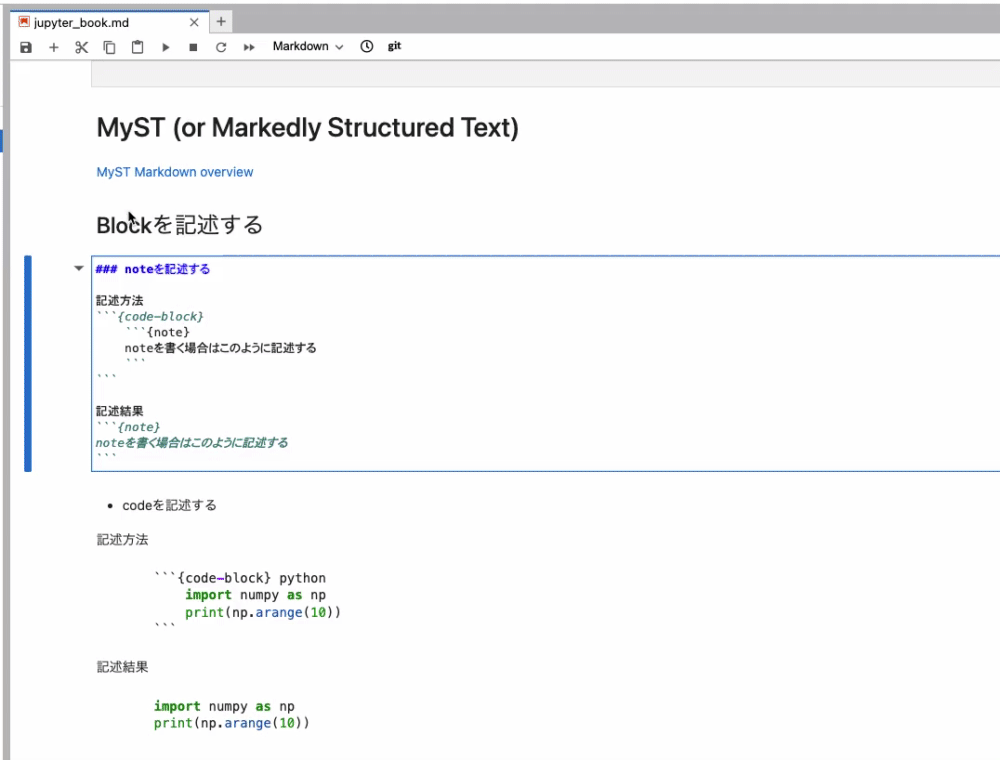This screenshot has width=1000, height=760.
Task: Click 'print(np.arange(10))' under the code-block line
Action: coord(263,613)
